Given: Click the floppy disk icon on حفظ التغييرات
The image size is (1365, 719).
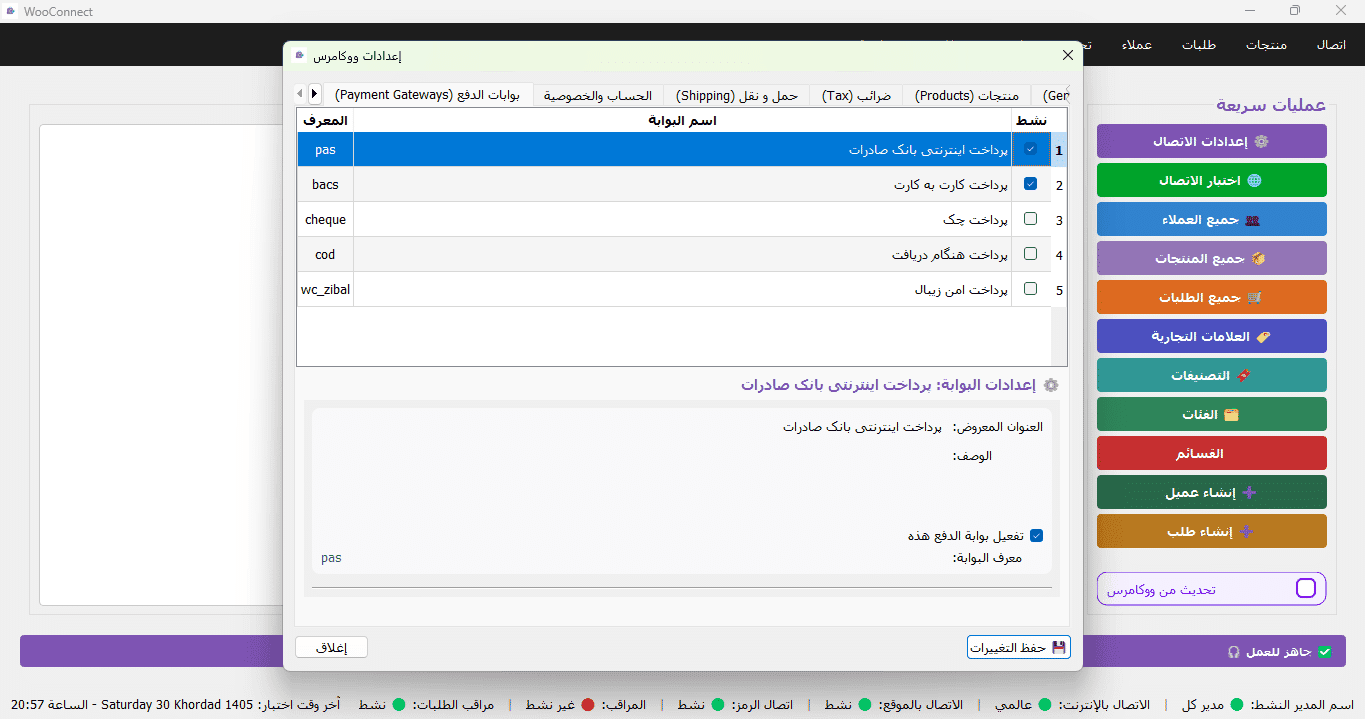Looking at the screenshot, I should coord(1059,648).
